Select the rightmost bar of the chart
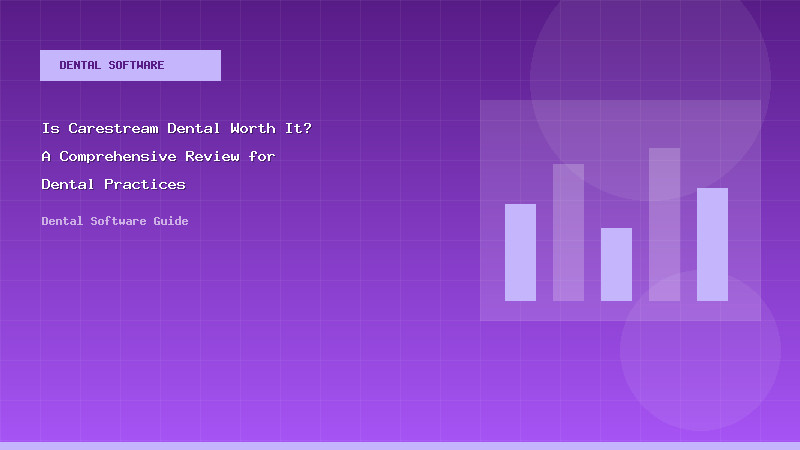The height and width of the screenshot is (450, 800). (712, 244)
